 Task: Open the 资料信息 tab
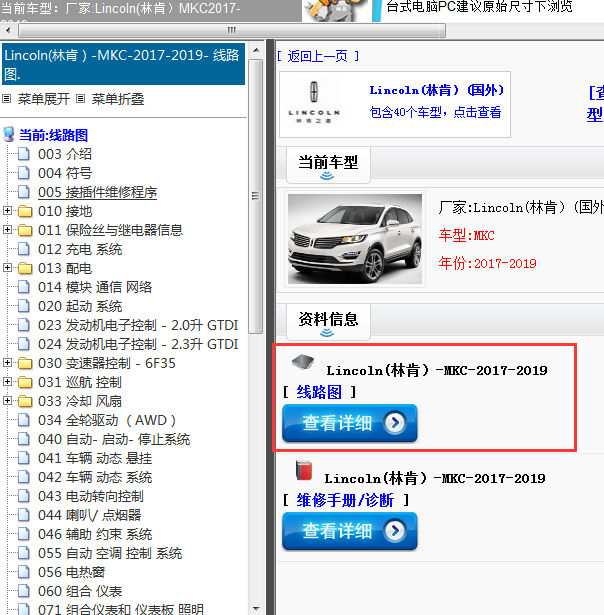328,322
